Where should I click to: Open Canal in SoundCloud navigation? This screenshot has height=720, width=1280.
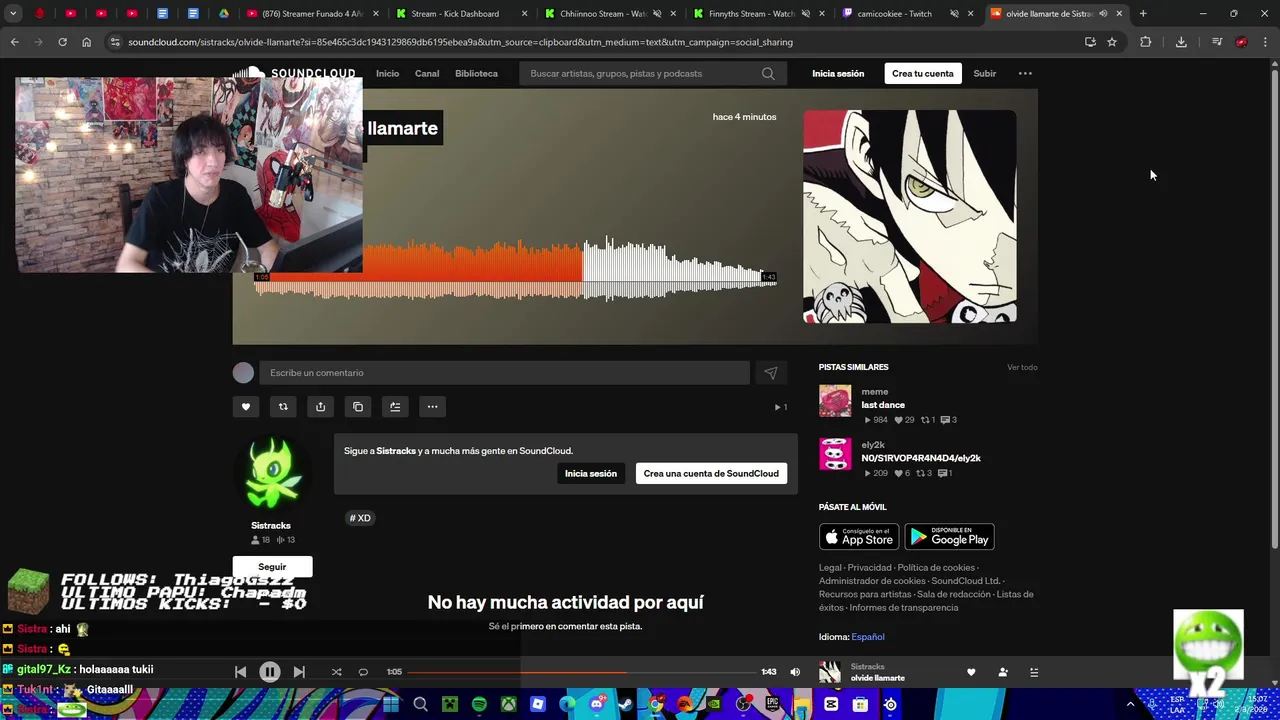click(427, 74)
